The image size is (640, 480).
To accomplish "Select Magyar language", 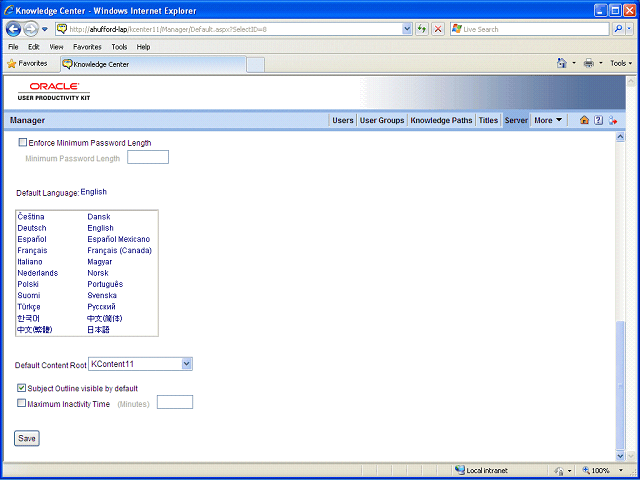I will point(100,262).
